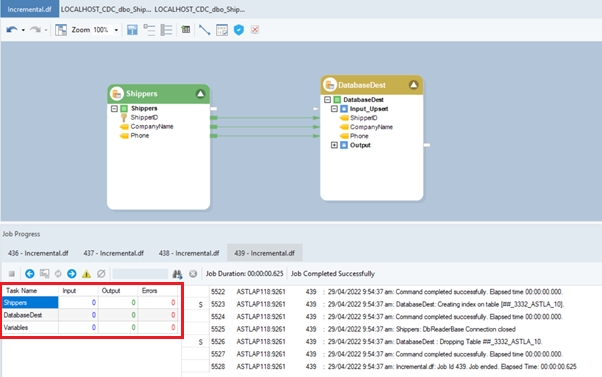The height and width of the screenshot is (377, 602).
Task: Expand the Output node in DatabaseDest
Action: pos(334,145)
